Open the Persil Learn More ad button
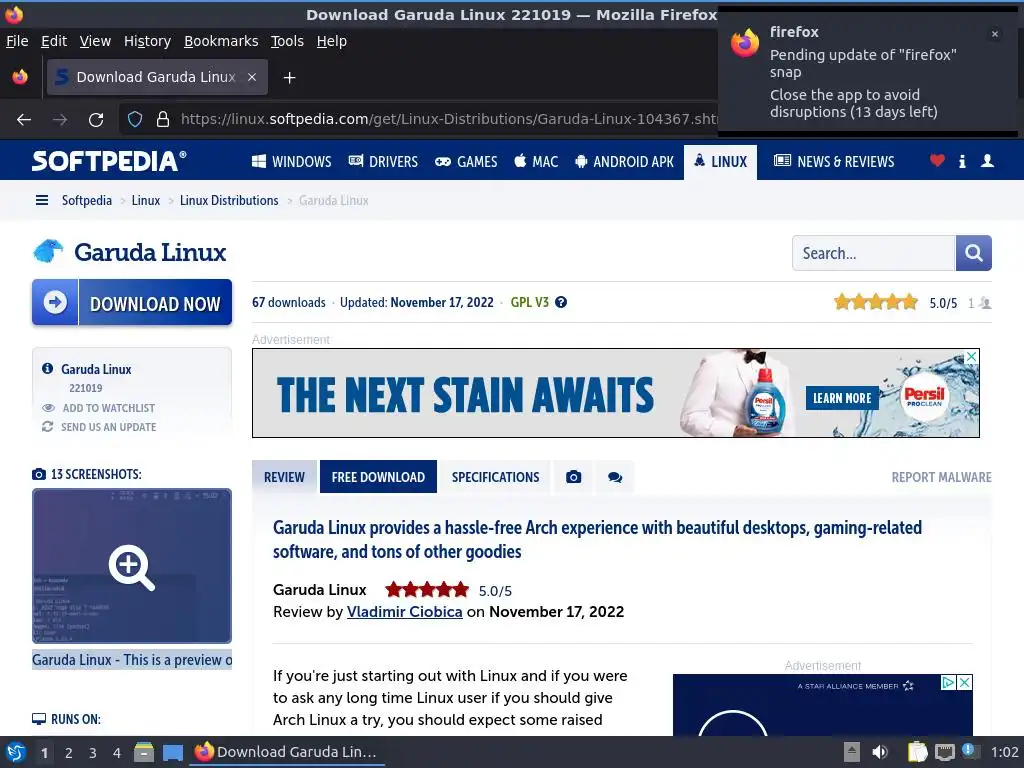1024x768 pixels. click(842, 398)
